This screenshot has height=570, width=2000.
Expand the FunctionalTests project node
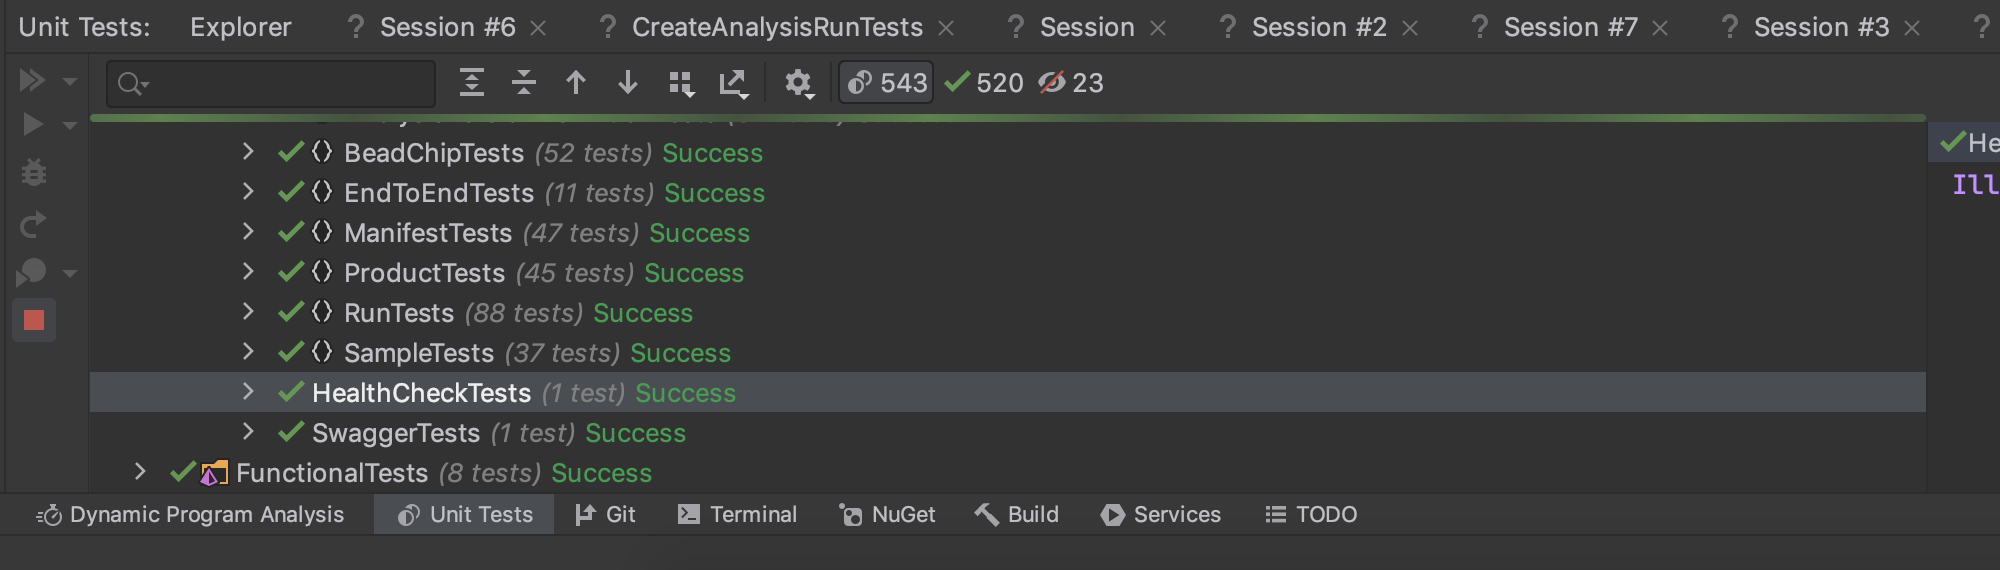[140, 472]
